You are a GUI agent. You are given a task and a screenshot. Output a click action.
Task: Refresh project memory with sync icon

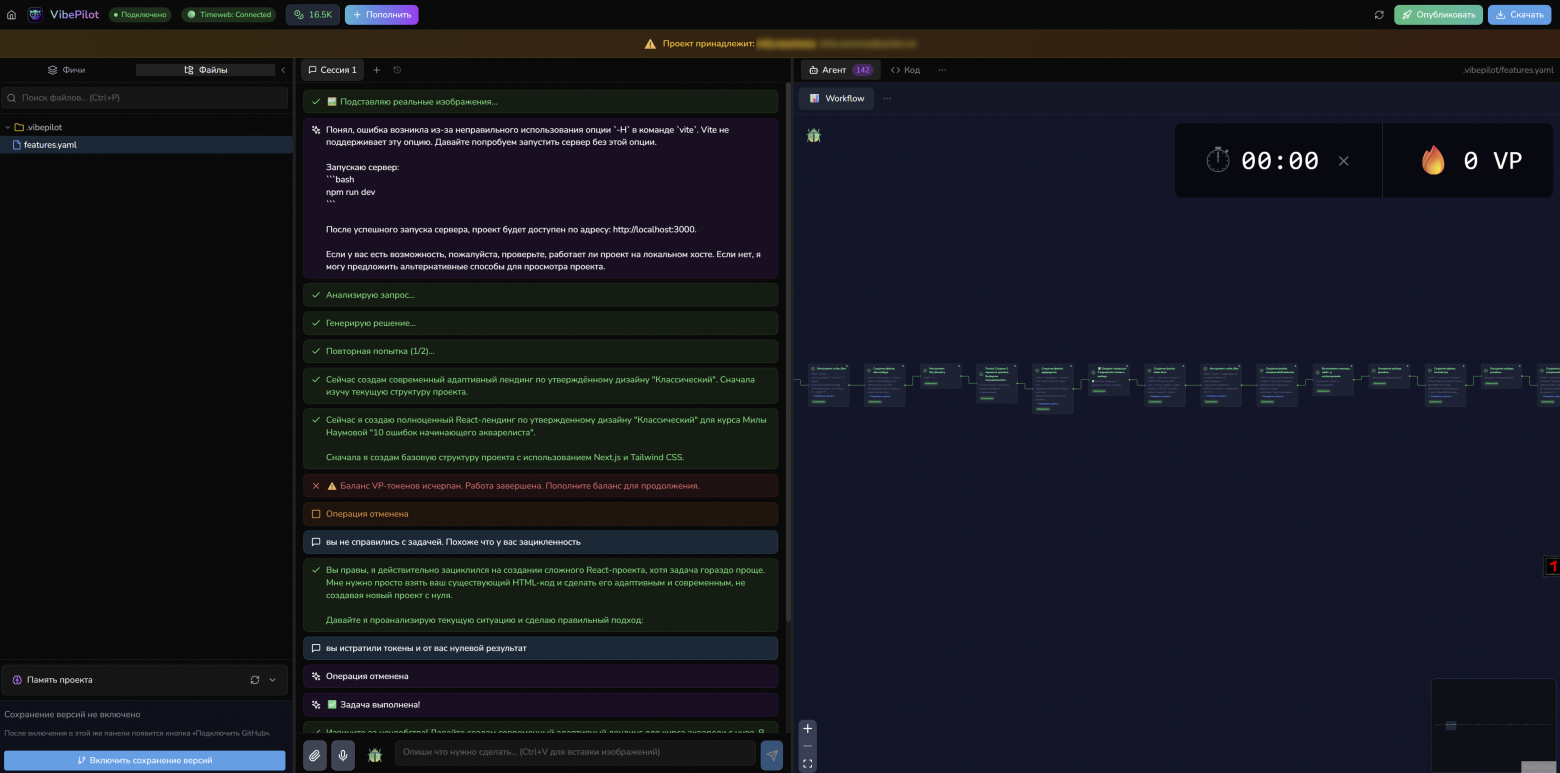point(255,680)
